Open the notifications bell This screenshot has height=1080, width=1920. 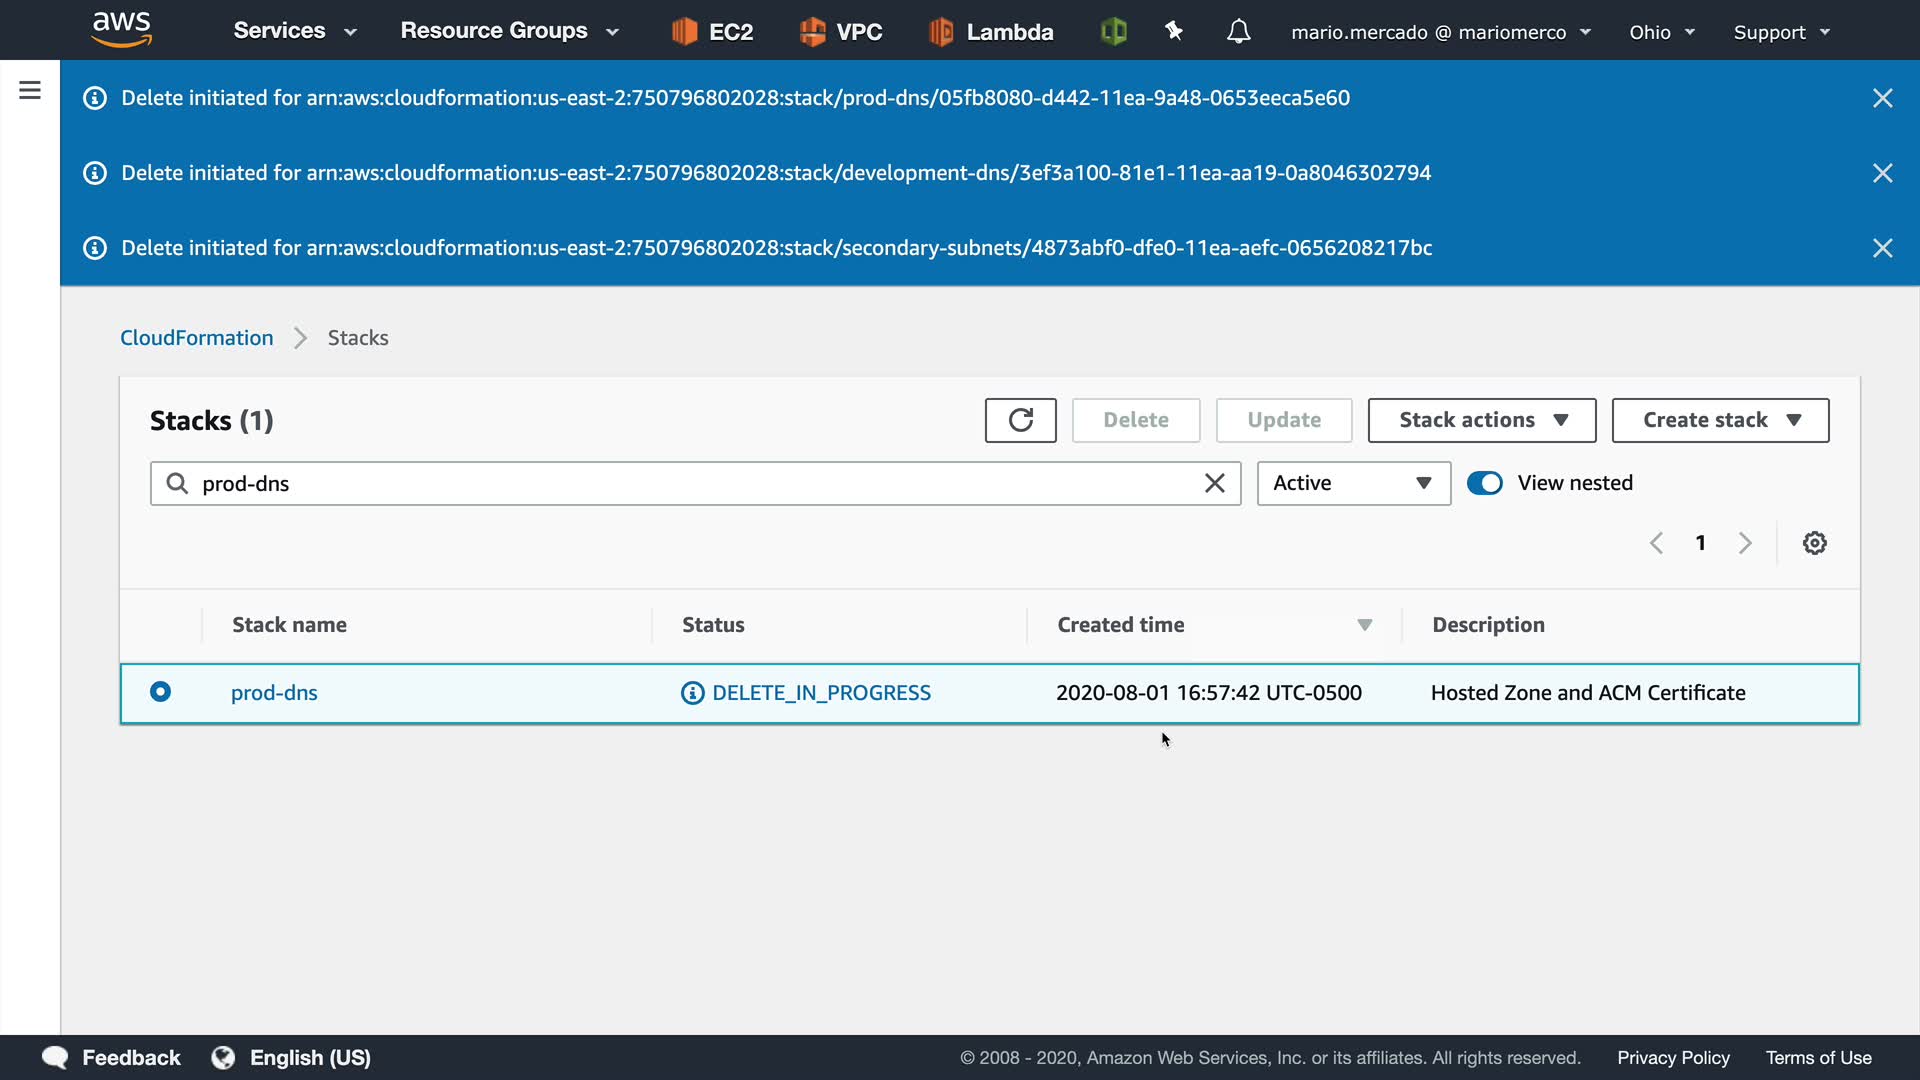point(1238,32)
